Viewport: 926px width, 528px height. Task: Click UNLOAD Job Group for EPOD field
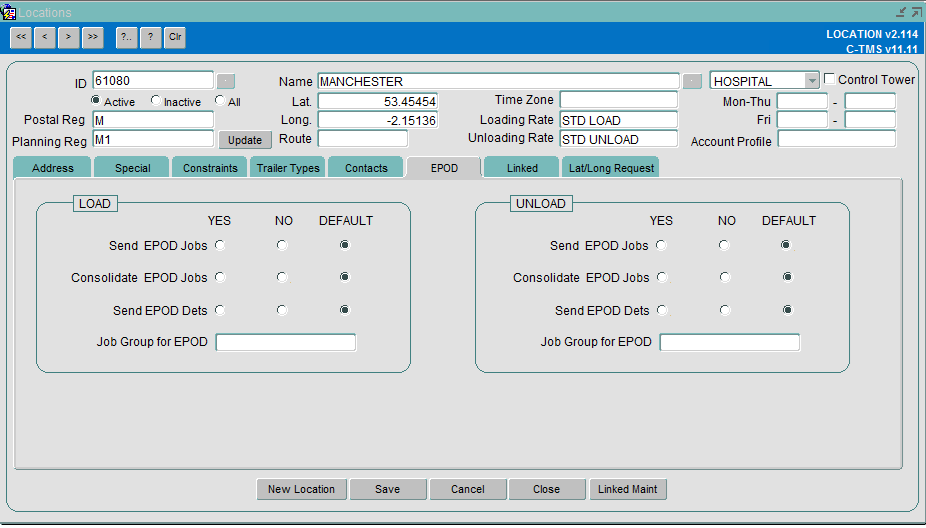(x=730, y=343)
